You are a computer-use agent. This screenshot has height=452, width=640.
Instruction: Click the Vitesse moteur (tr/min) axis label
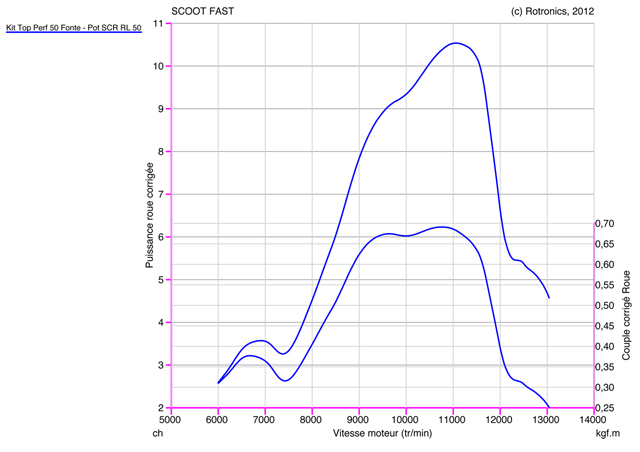[381, 435]
